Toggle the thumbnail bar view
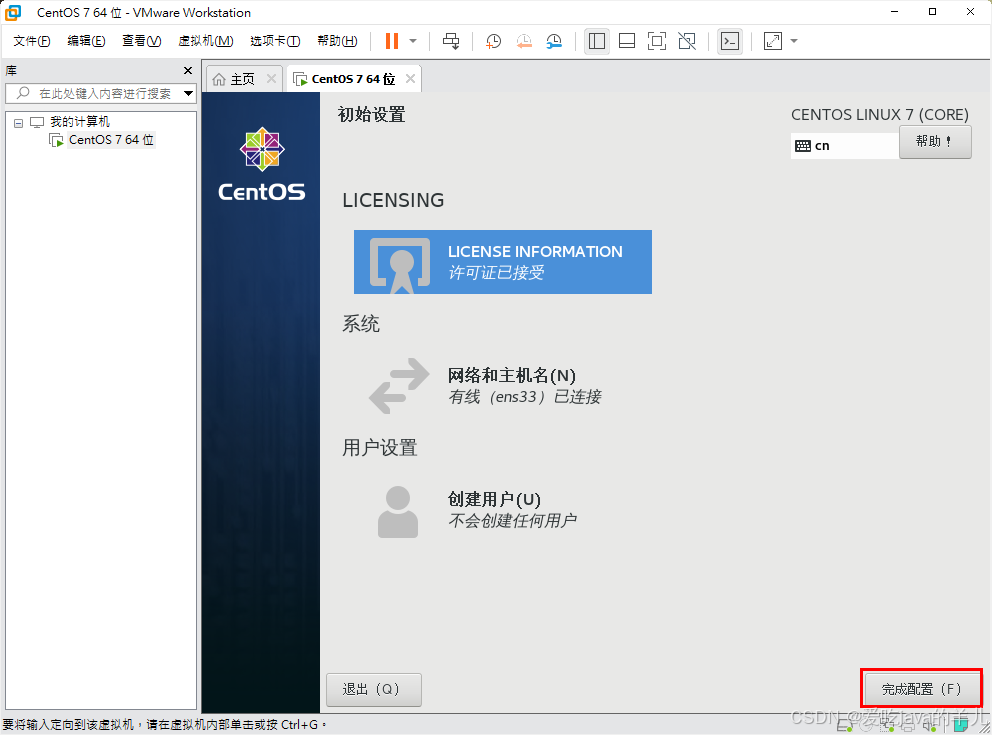The width and height of the screenshot is (992, 735). tap(627, 41)
